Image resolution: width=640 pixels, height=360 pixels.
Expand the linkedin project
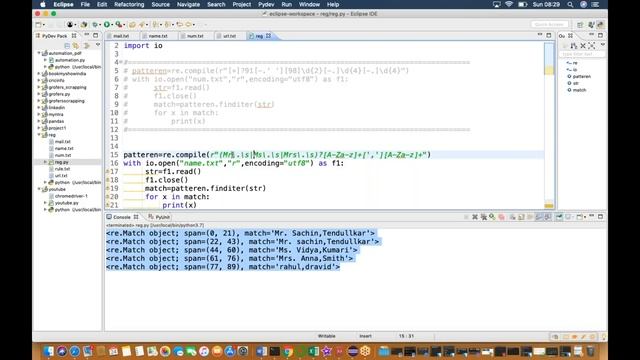click(x=40, y=108)
